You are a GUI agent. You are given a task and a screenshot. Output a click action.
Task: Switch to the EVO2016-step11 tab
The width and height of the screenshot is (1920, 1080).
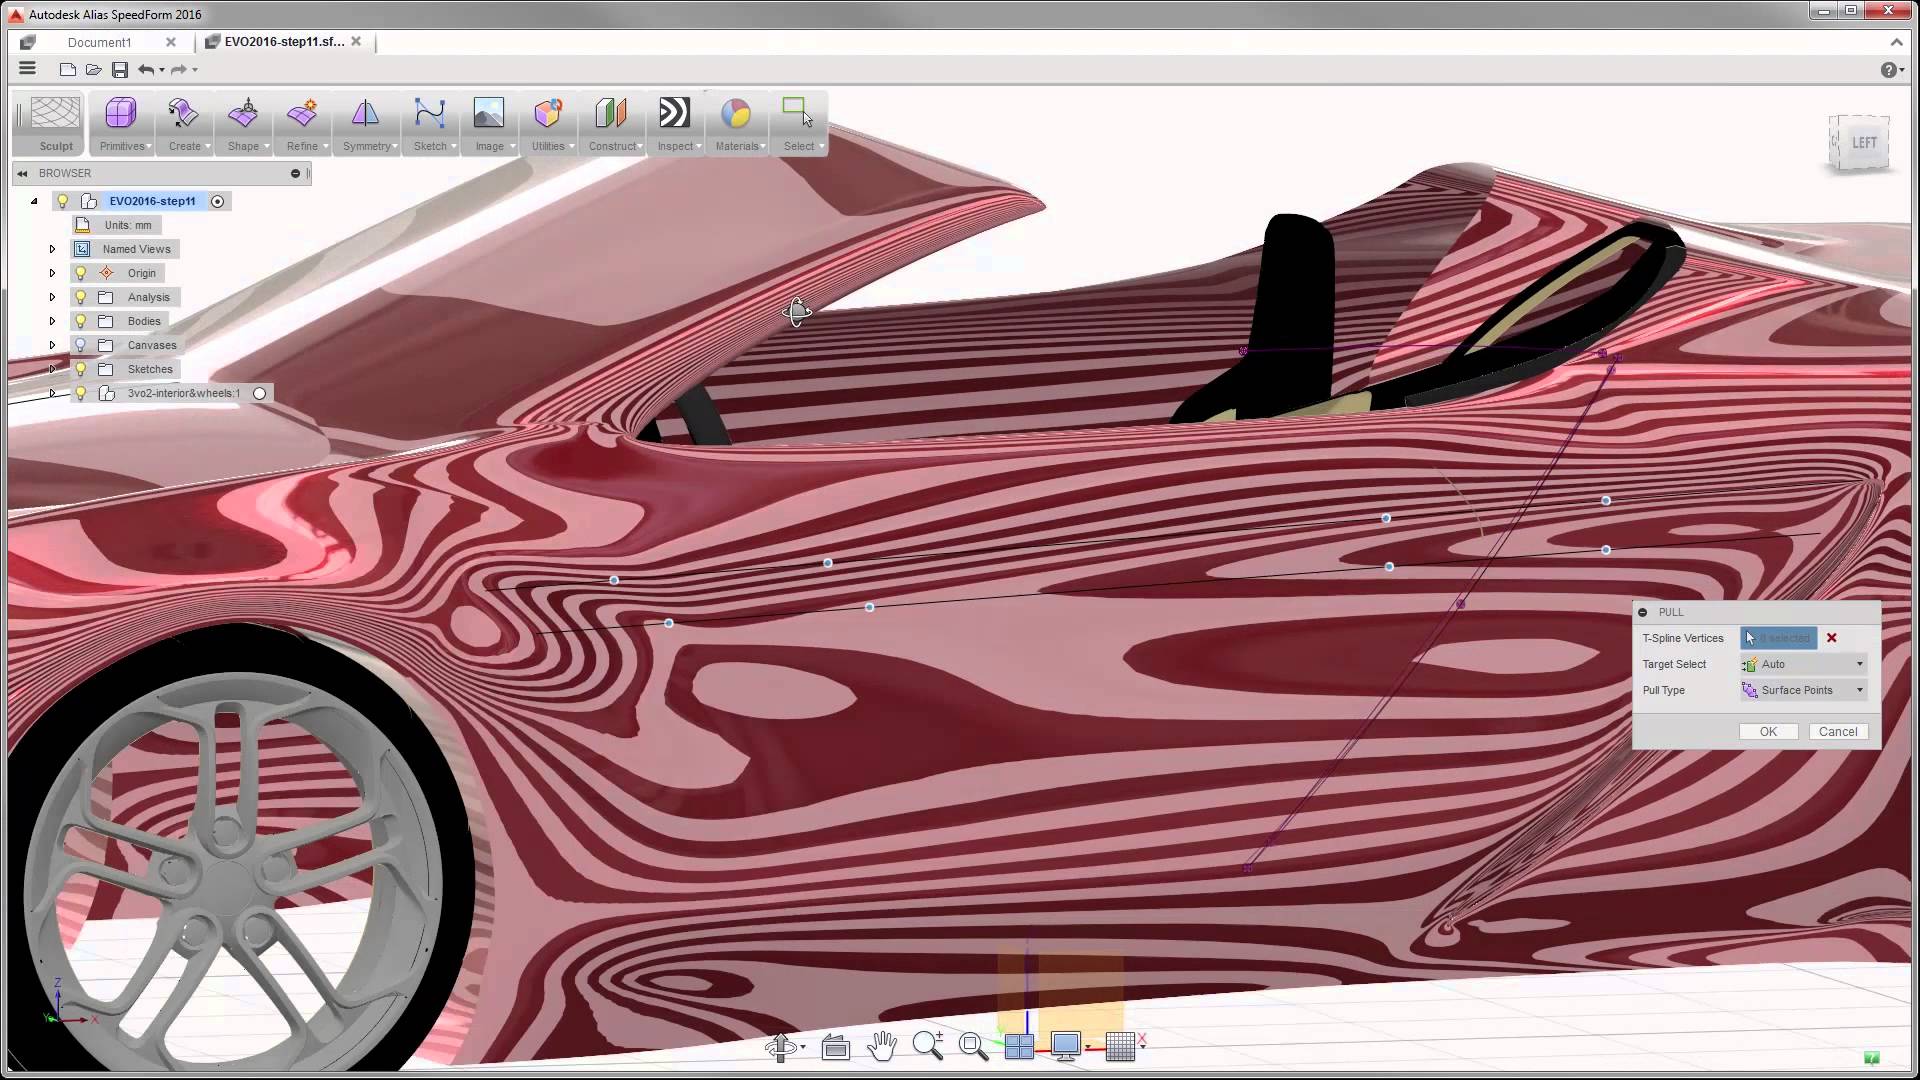click(283, 42)
